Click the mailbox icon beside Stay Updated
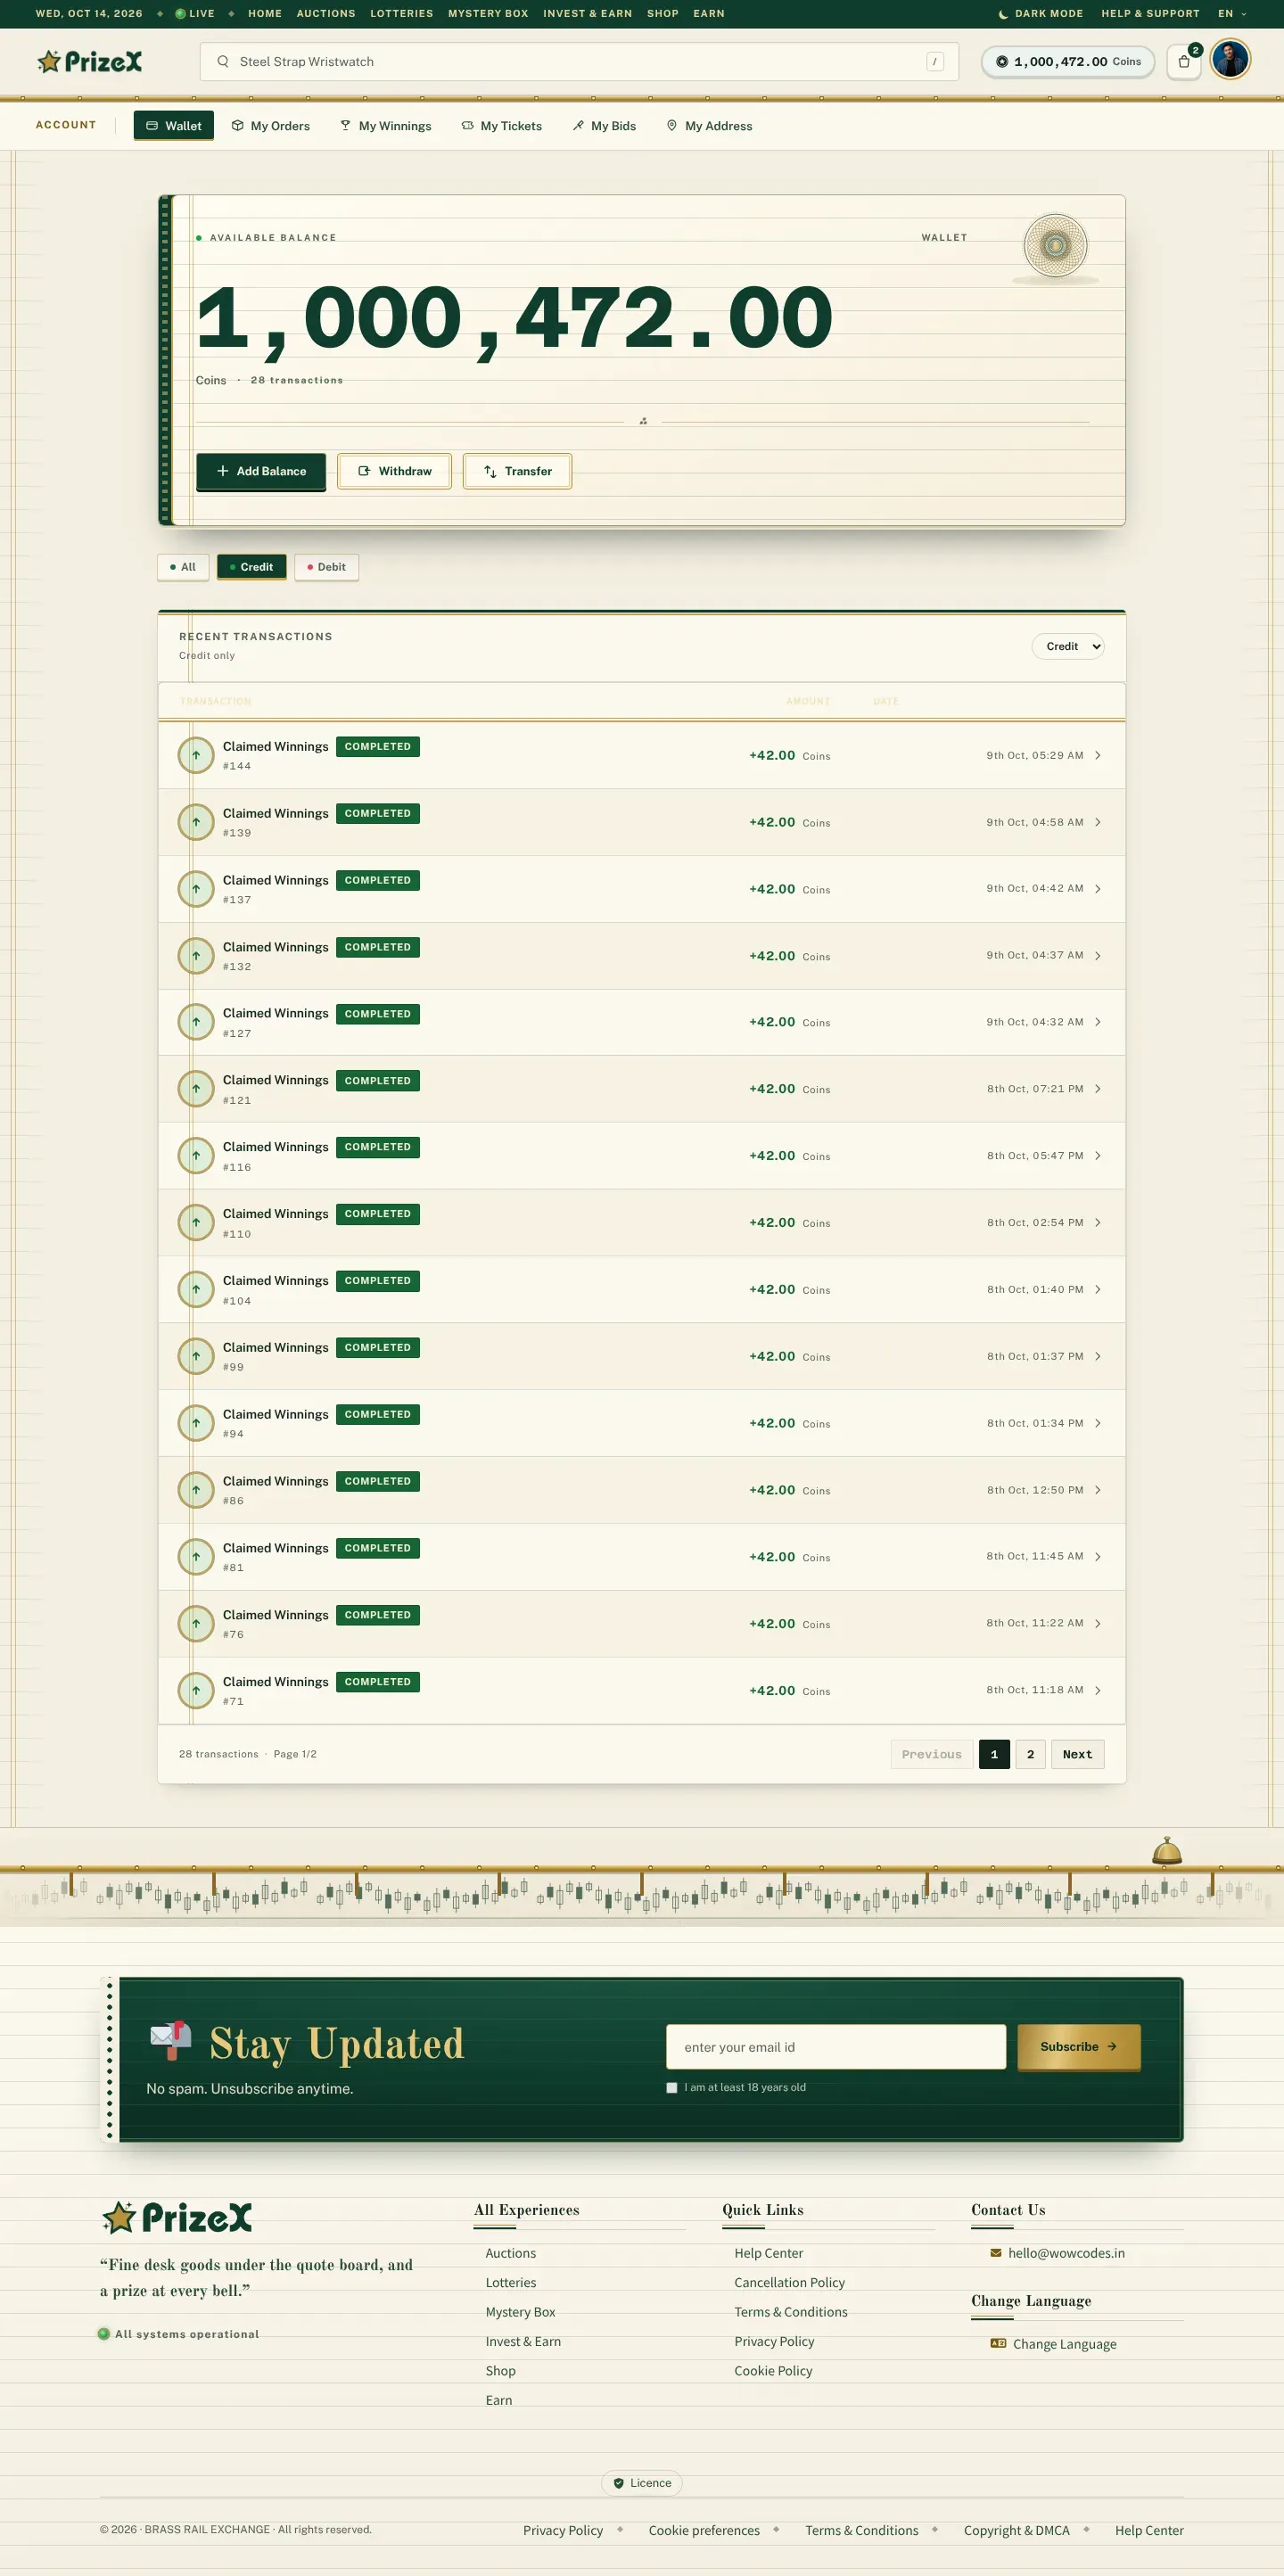 coord(171,2040)
